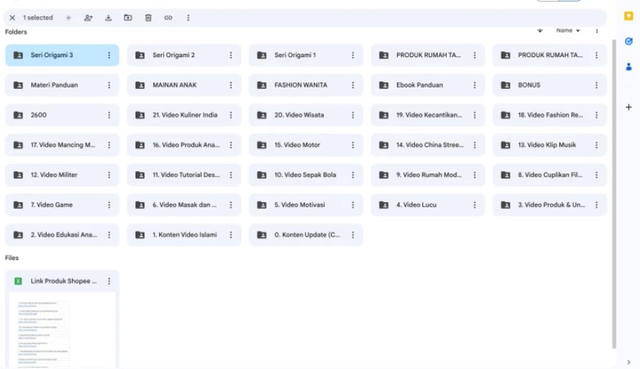The image size is (640, 369).
Task: Select 9. Video Rumah Mod folder
Action: tap(428, 175)
